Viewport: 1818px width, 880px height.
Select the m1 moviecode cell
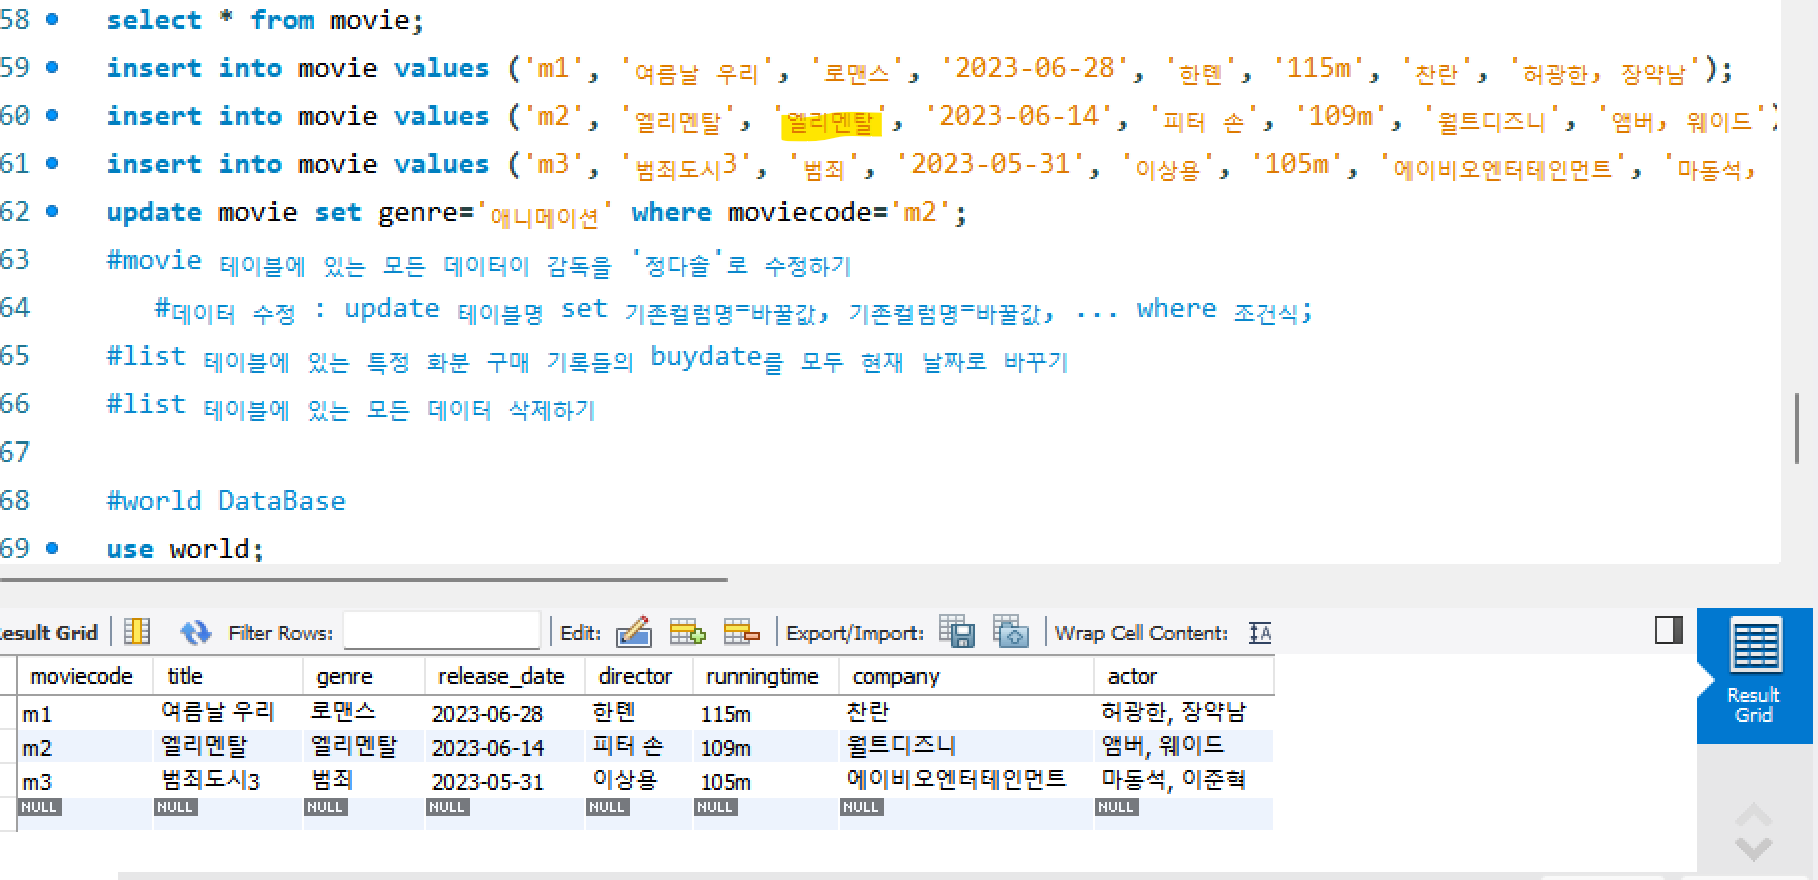pyautogui.click(x=85, y=713)
